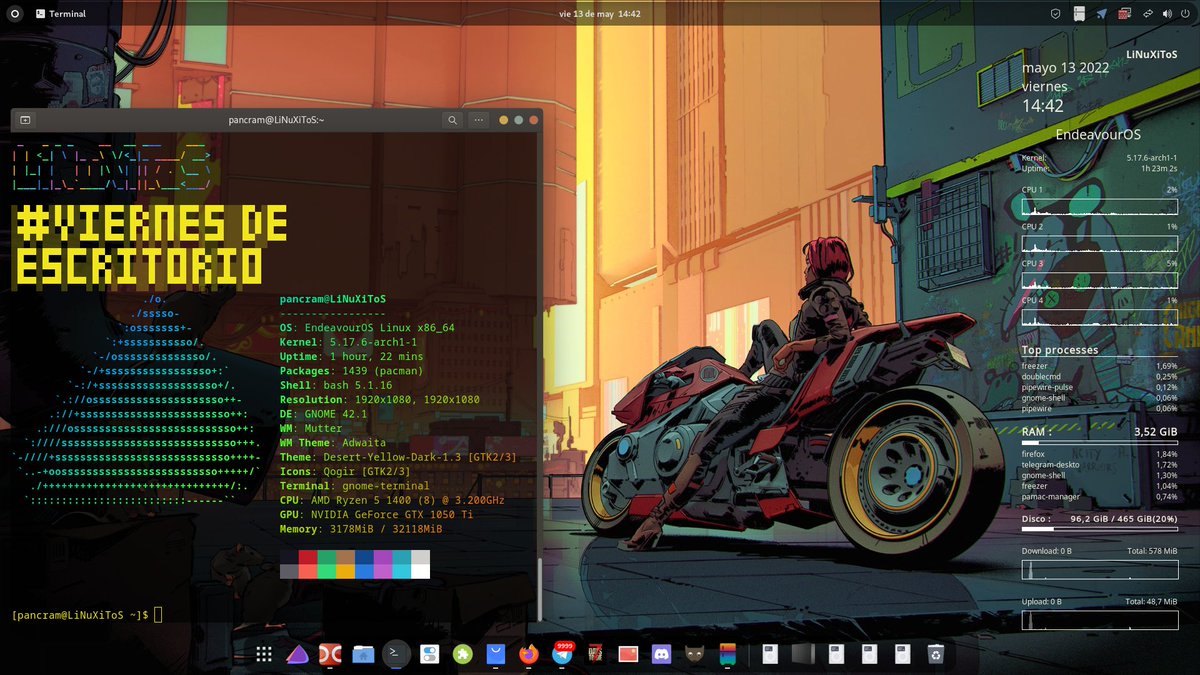Open the Files folder dock icon
This screenshot has width=1200, height=675.
click(x=364, y=654)
